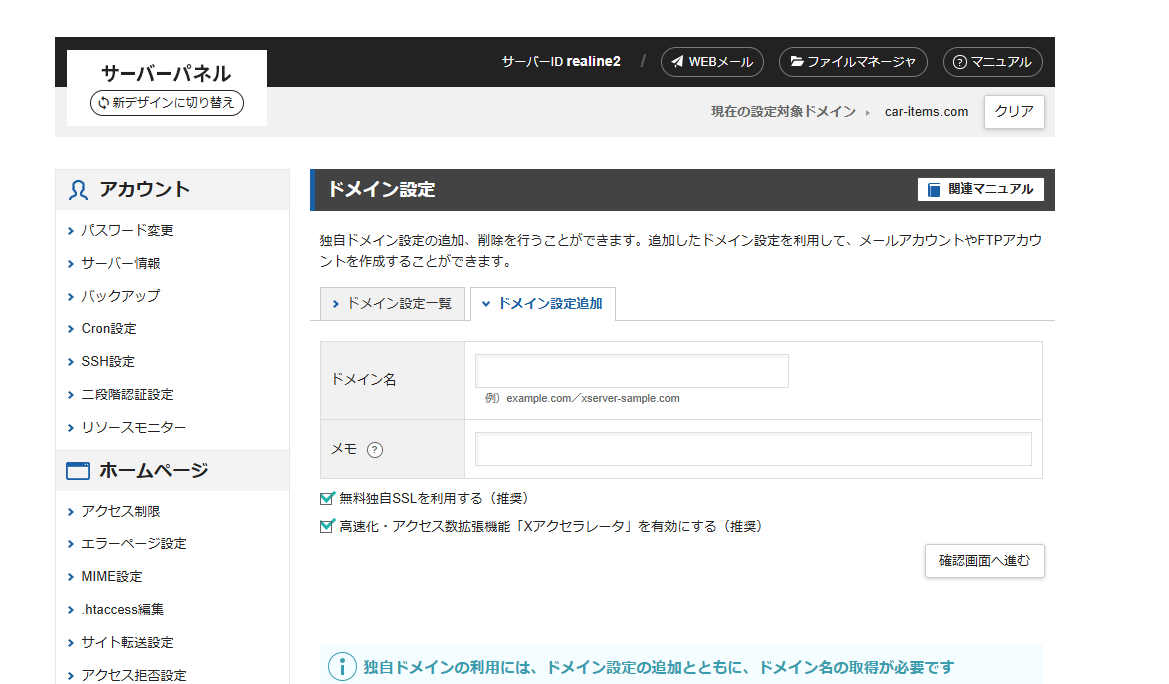Toggle the Xアクセラレータ enable checkbox
The height and width of the screenshot is (684, 1169).
tap(326, 526)
